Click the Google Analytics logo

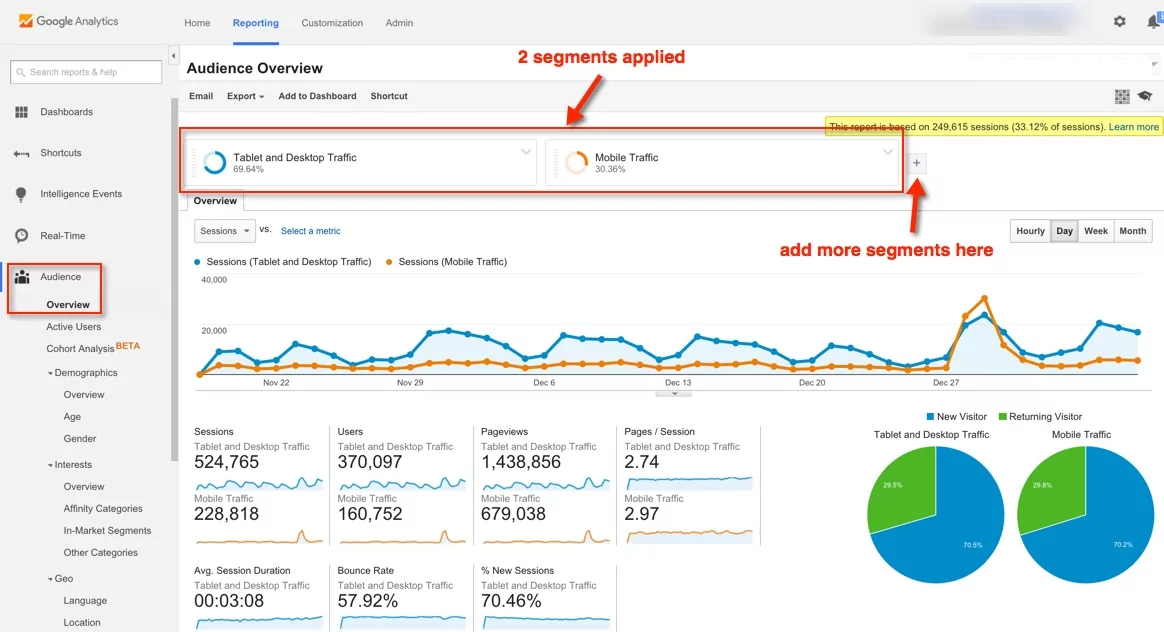tap(67, 20)
